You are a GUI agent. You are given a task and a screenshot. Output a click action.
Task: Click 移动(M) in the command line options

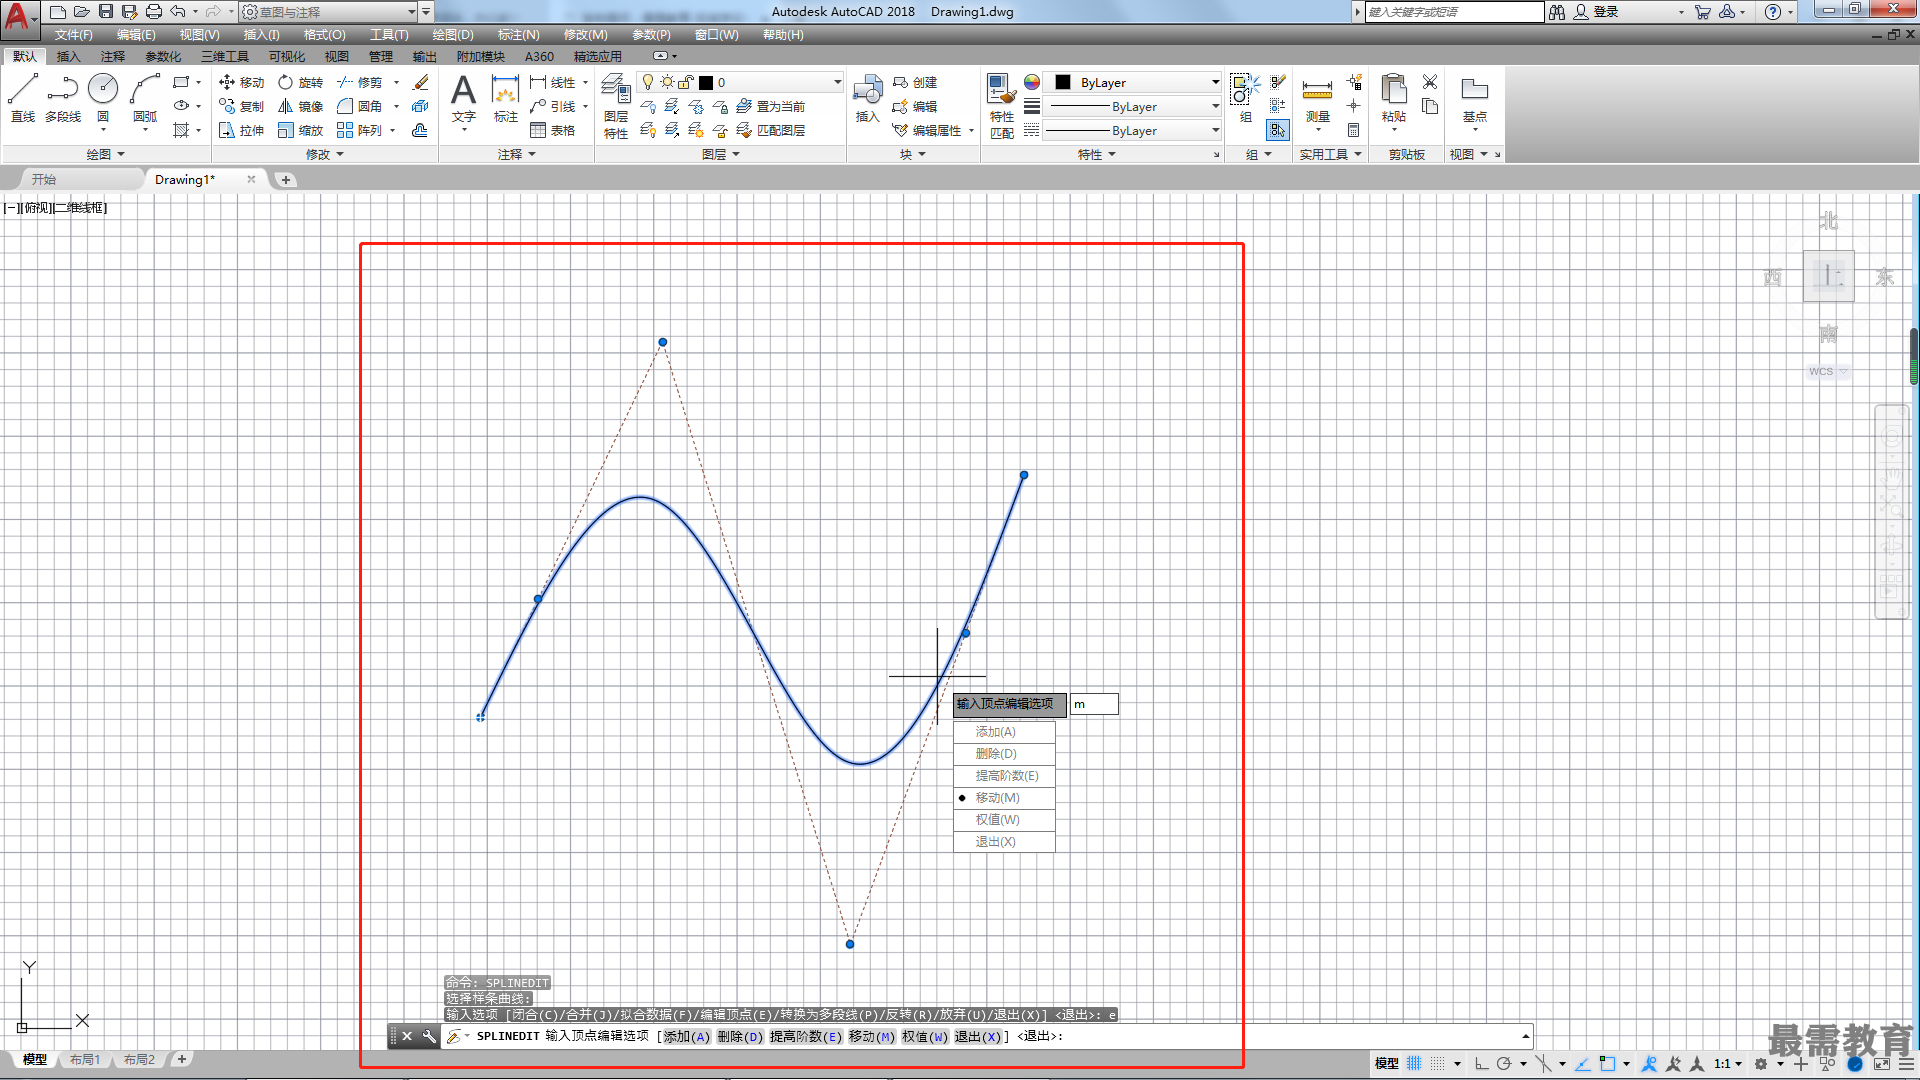click(x=871, y=1036)
